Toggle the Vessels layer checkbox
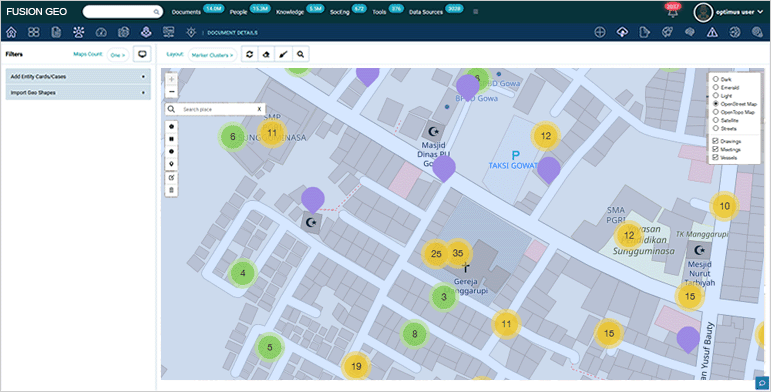 (x=716, y=157)
